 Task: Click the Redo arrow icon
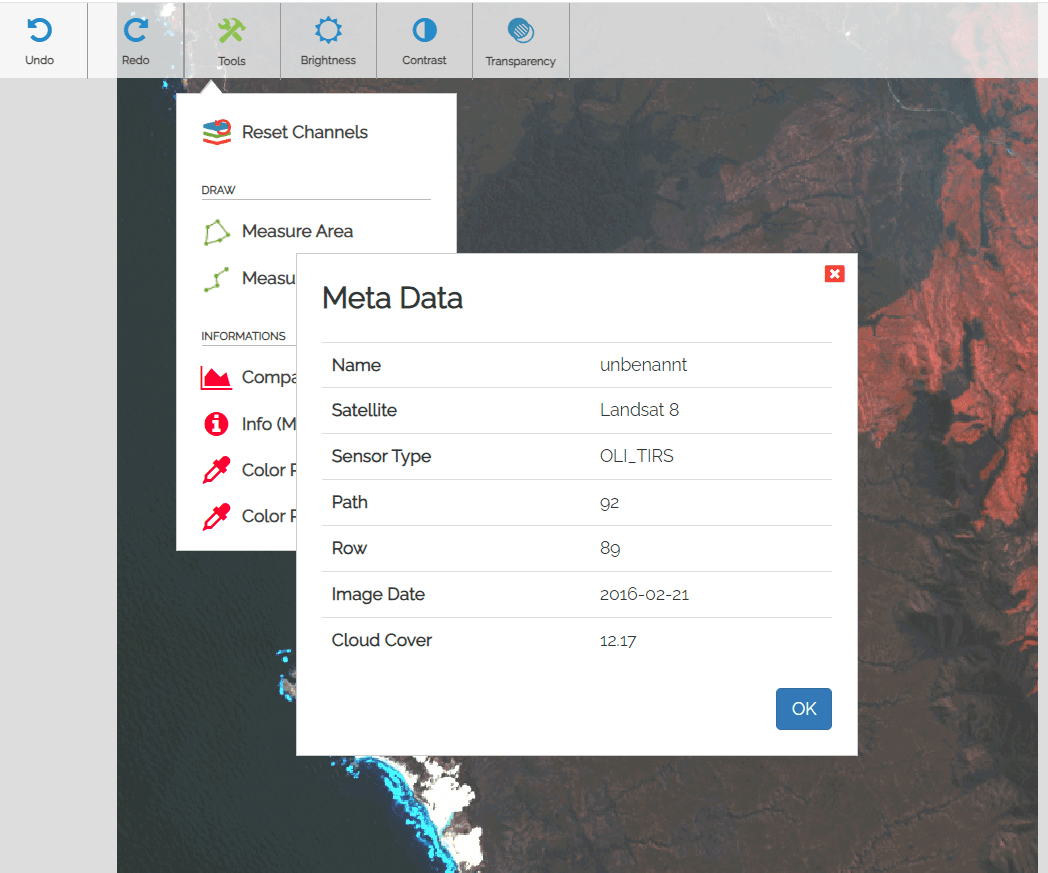coord(135,31)
